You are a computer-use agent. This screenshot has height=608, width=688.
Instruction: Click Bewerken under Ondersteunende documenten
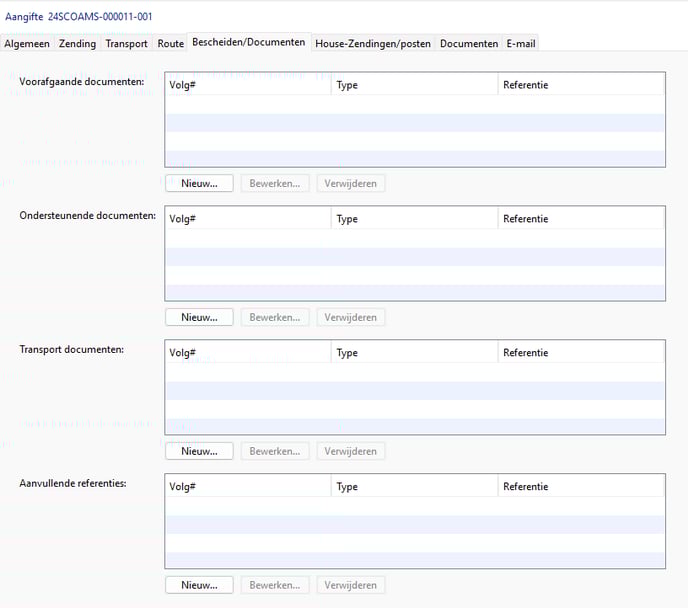pos(275,317)
